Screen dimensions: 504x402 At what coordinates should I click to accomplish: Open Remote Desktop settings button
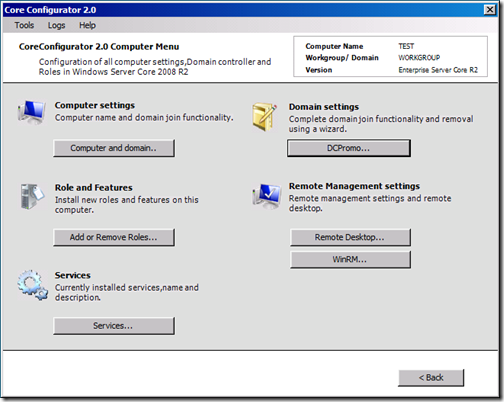point(350,237)
